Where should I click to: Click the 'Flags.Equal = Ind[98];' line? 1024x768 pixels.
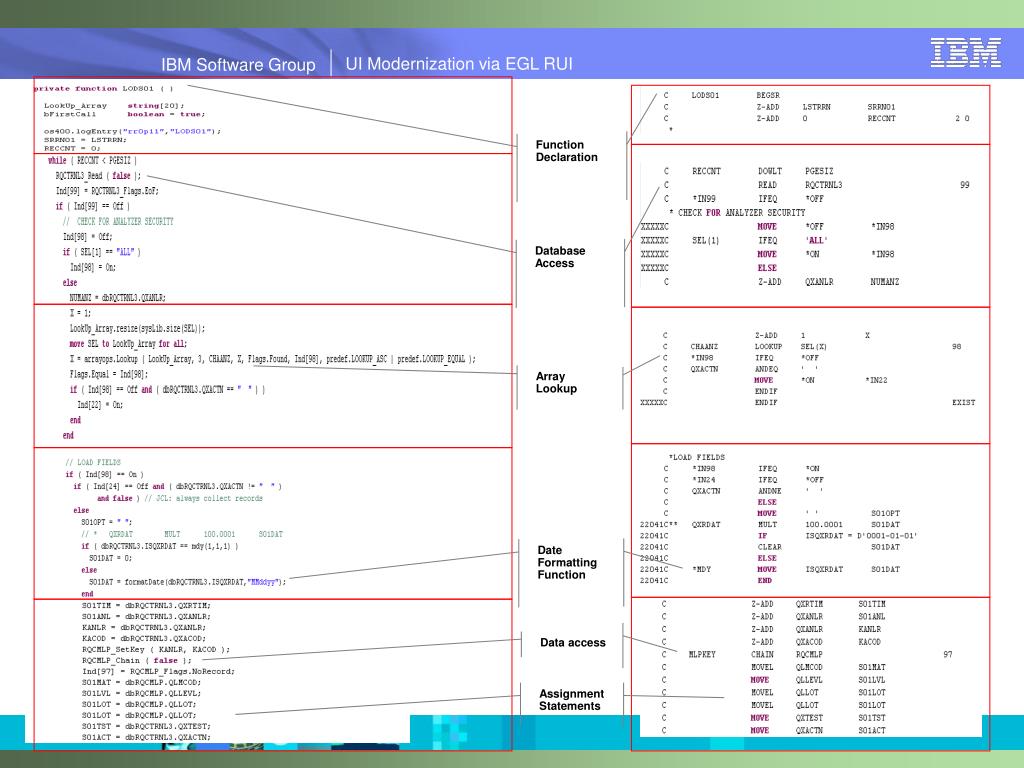[x=109, y=374]
